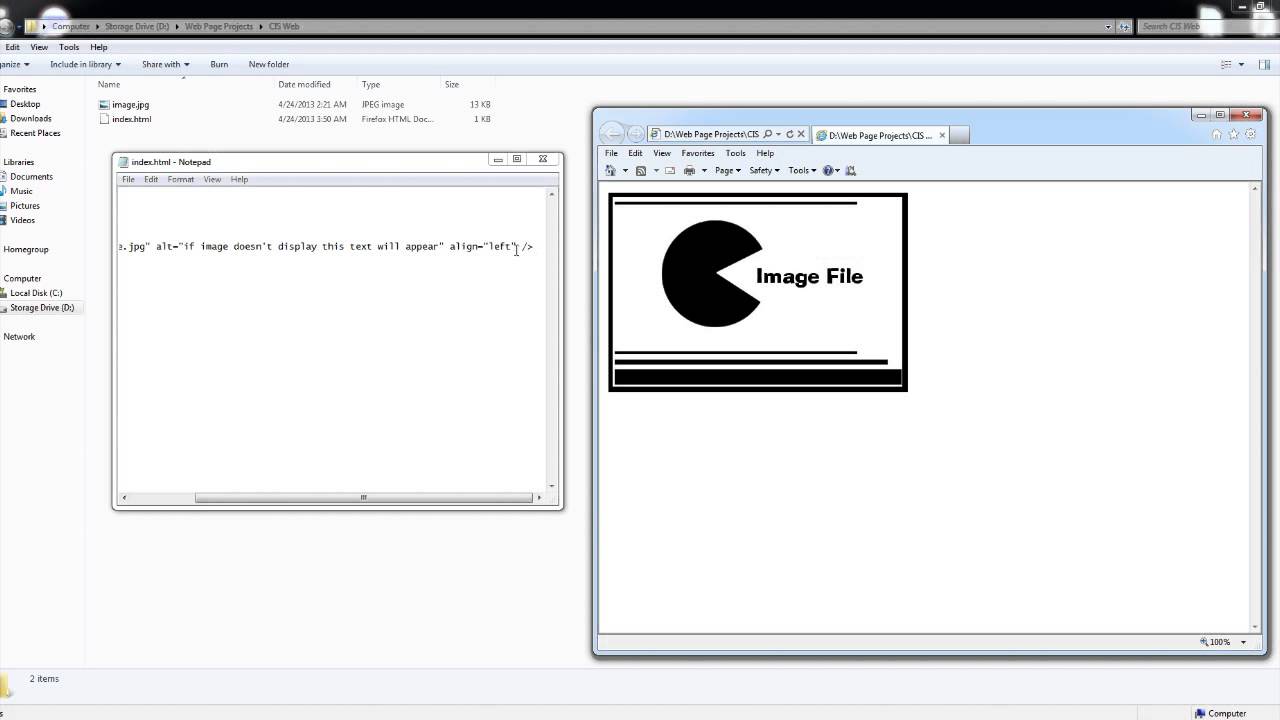Click the Pac-Man Image File picture in IE
1280x720 pixels.
click(758, 292)
